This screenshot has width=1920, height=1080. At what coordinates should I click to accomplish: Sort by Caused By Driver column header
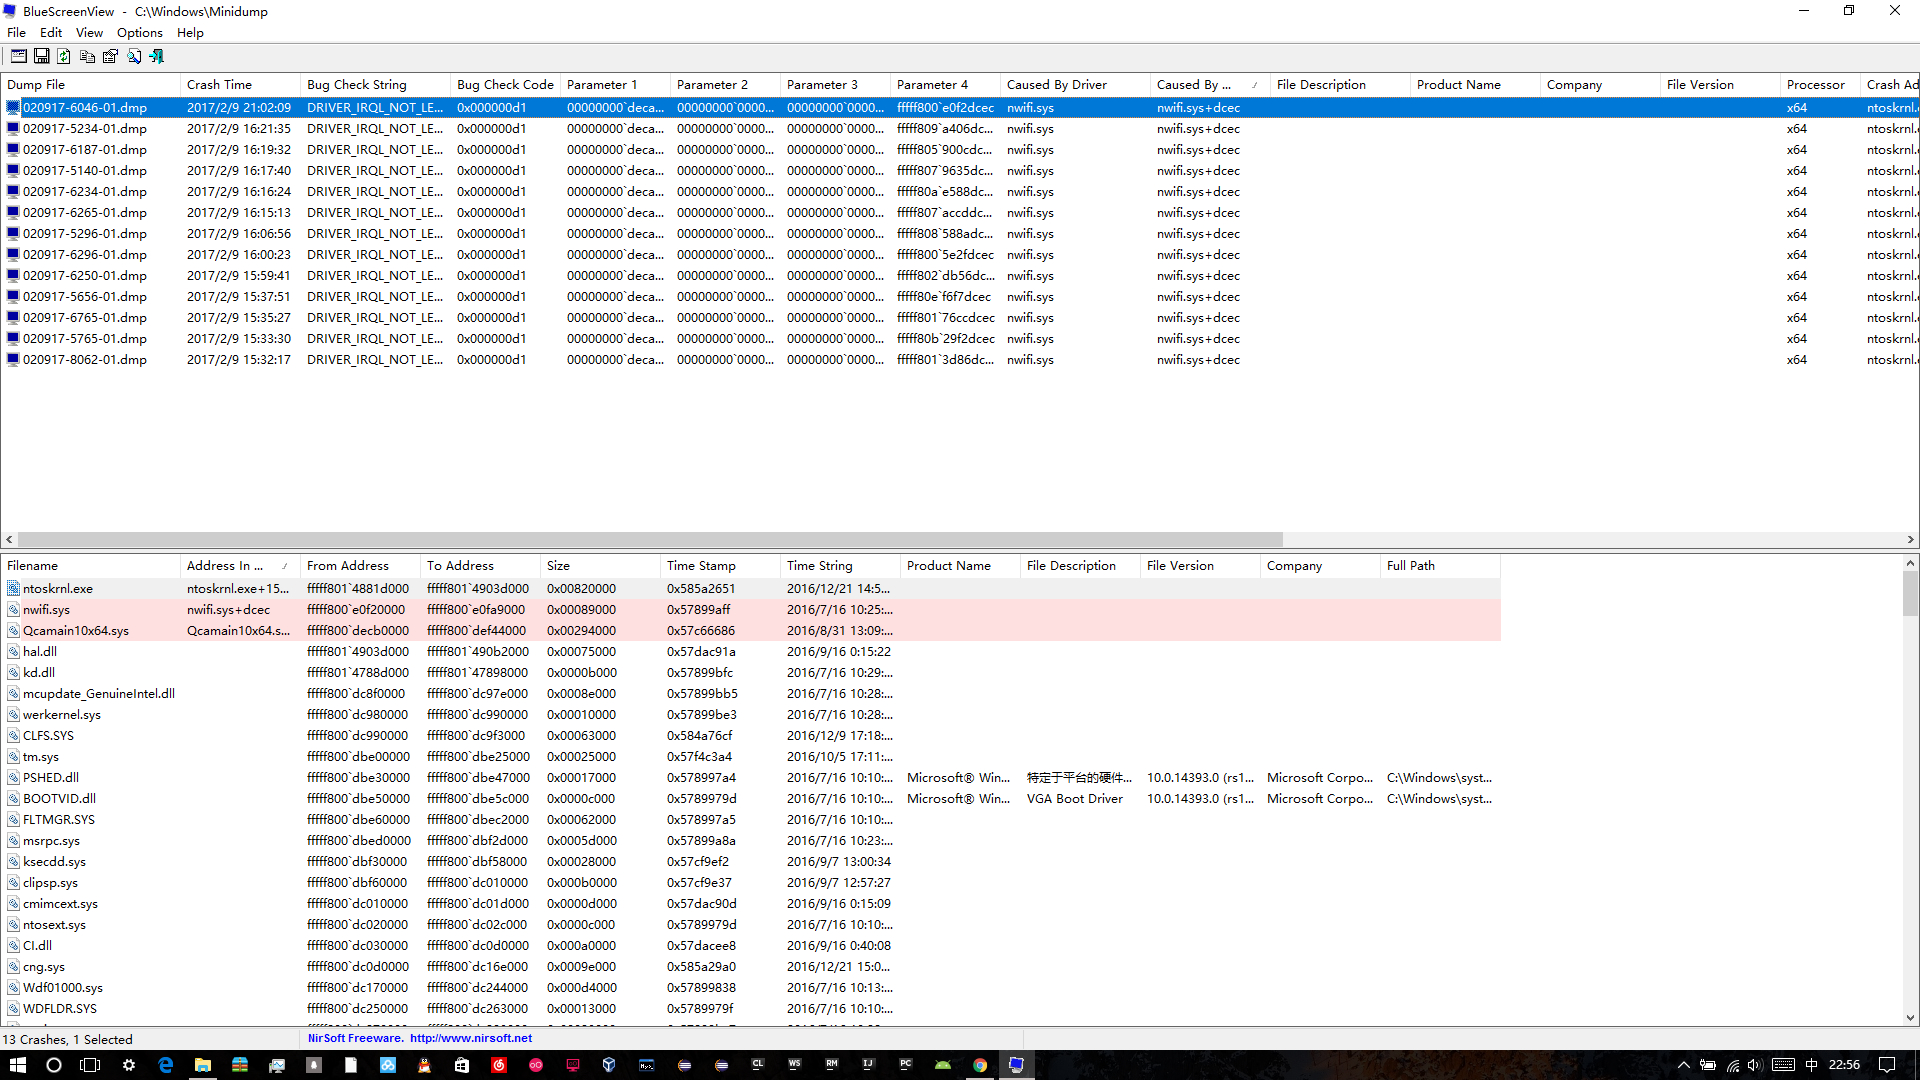point(1075,85)
